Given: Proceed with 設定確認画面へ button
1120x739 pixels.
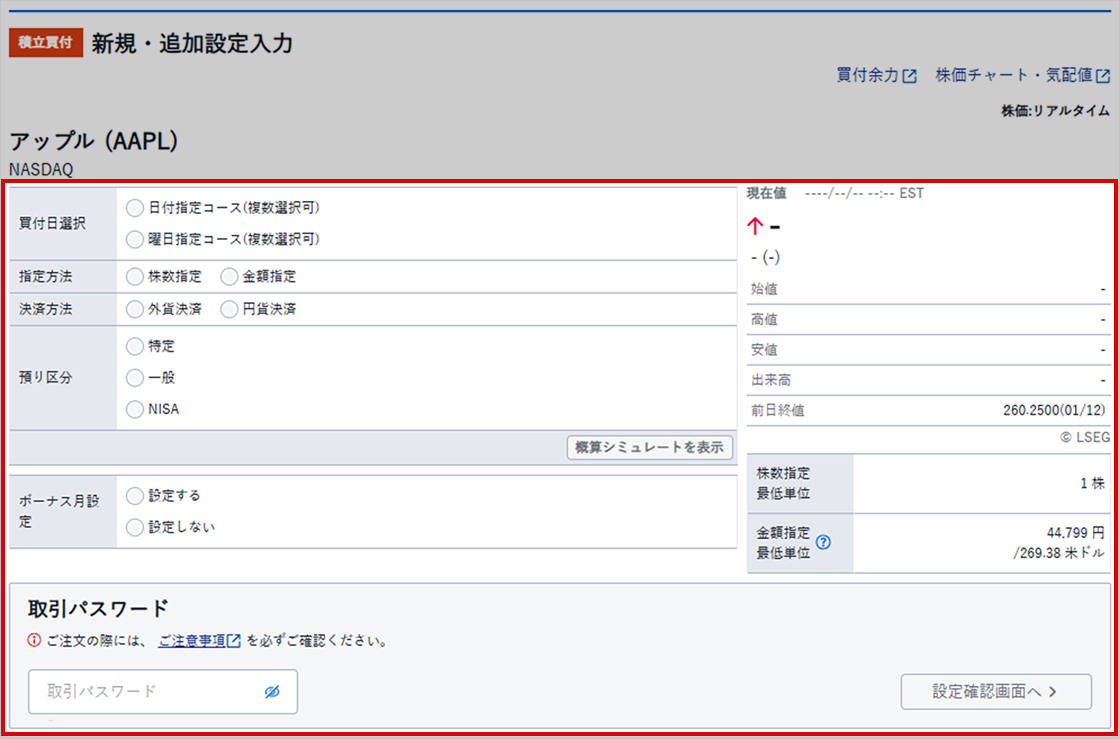Looking at the screenshot, I should point(995,691).
